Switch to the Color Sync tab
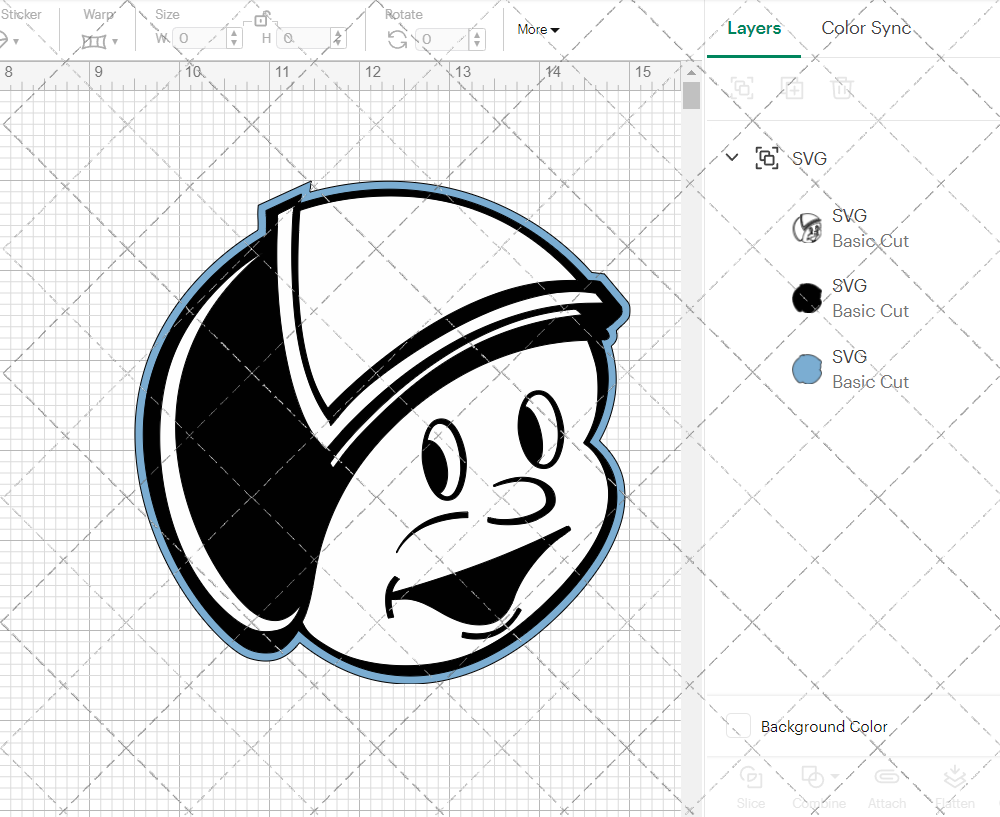Image resolution: width=1000 pixels, height=817 pixels. 866,28
